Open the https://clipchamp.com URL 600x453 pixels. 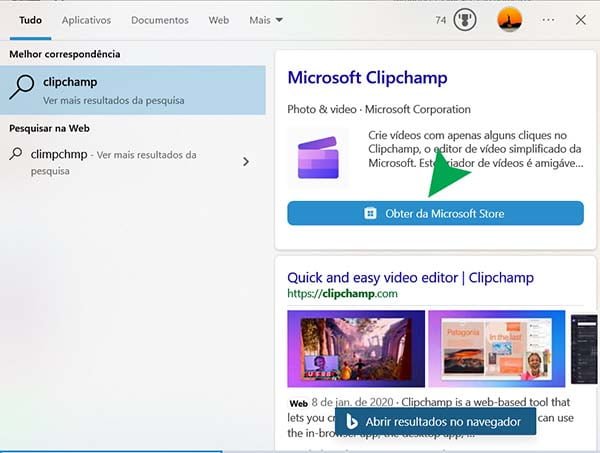pos(342,294)
